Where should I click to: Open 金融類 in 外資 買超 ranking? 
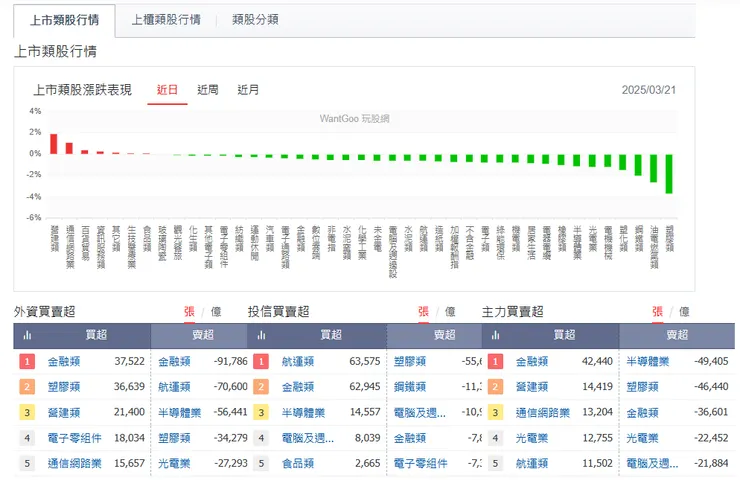point(64,362)
